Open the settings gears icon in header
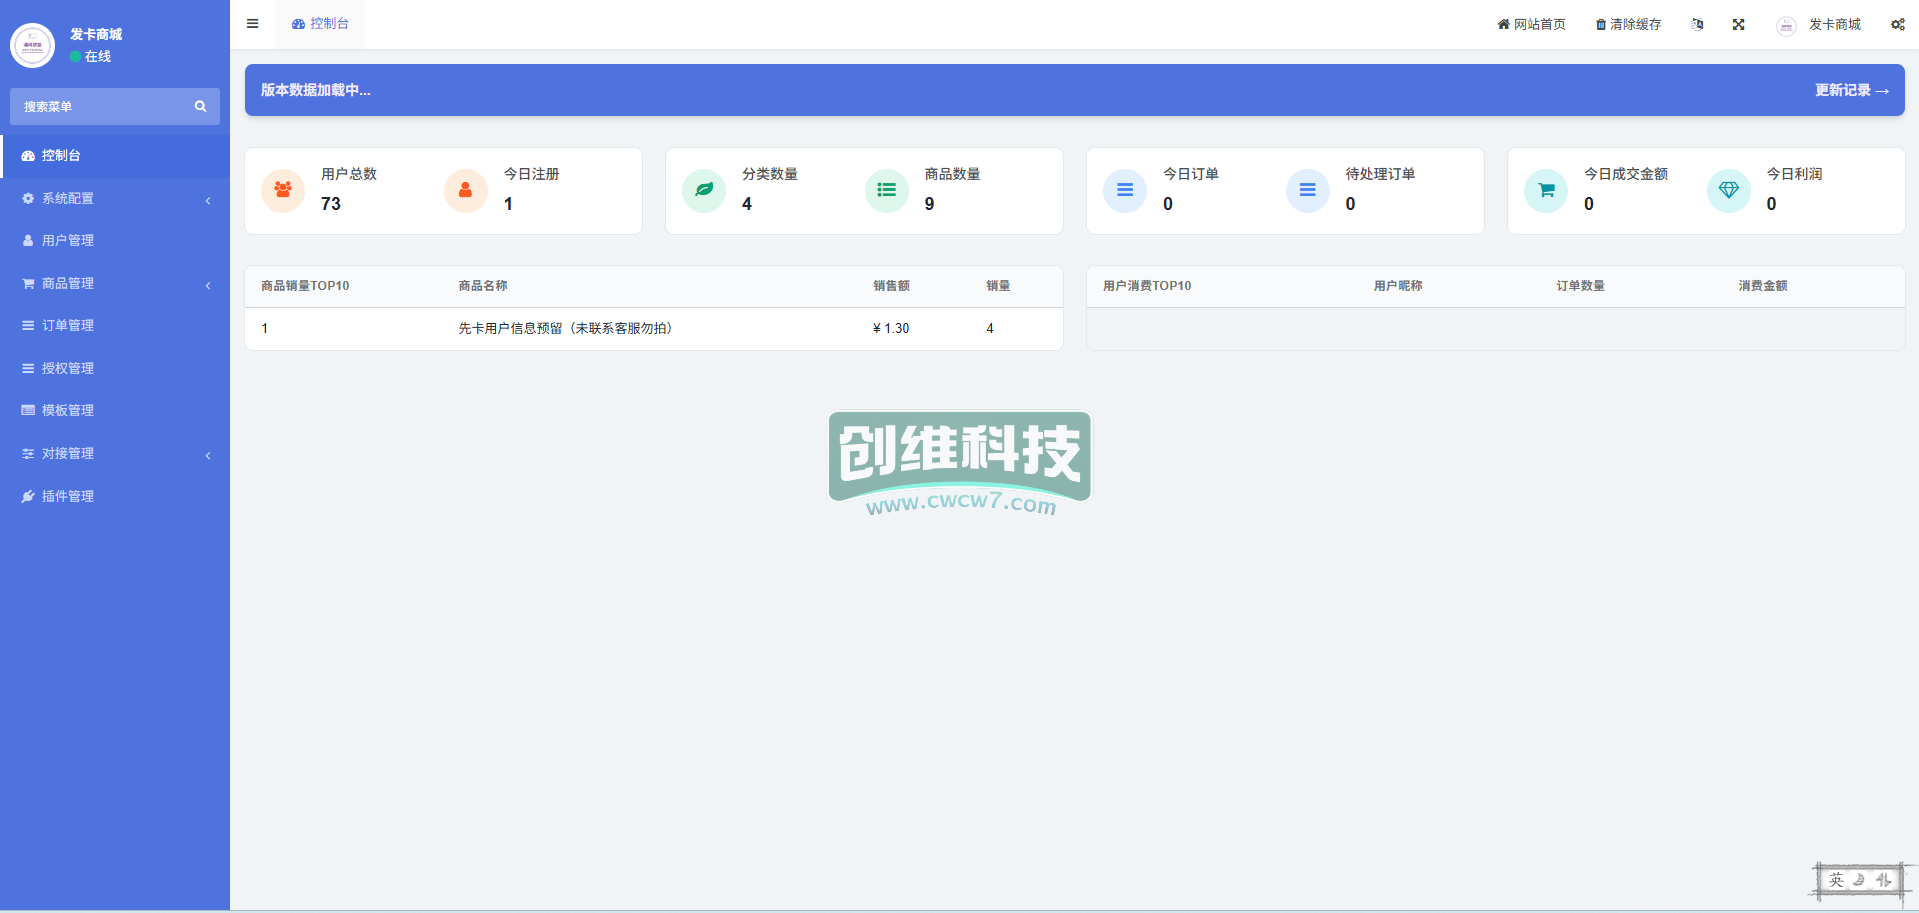Viewport: 1919px width, 913px height. [1897, 24]
